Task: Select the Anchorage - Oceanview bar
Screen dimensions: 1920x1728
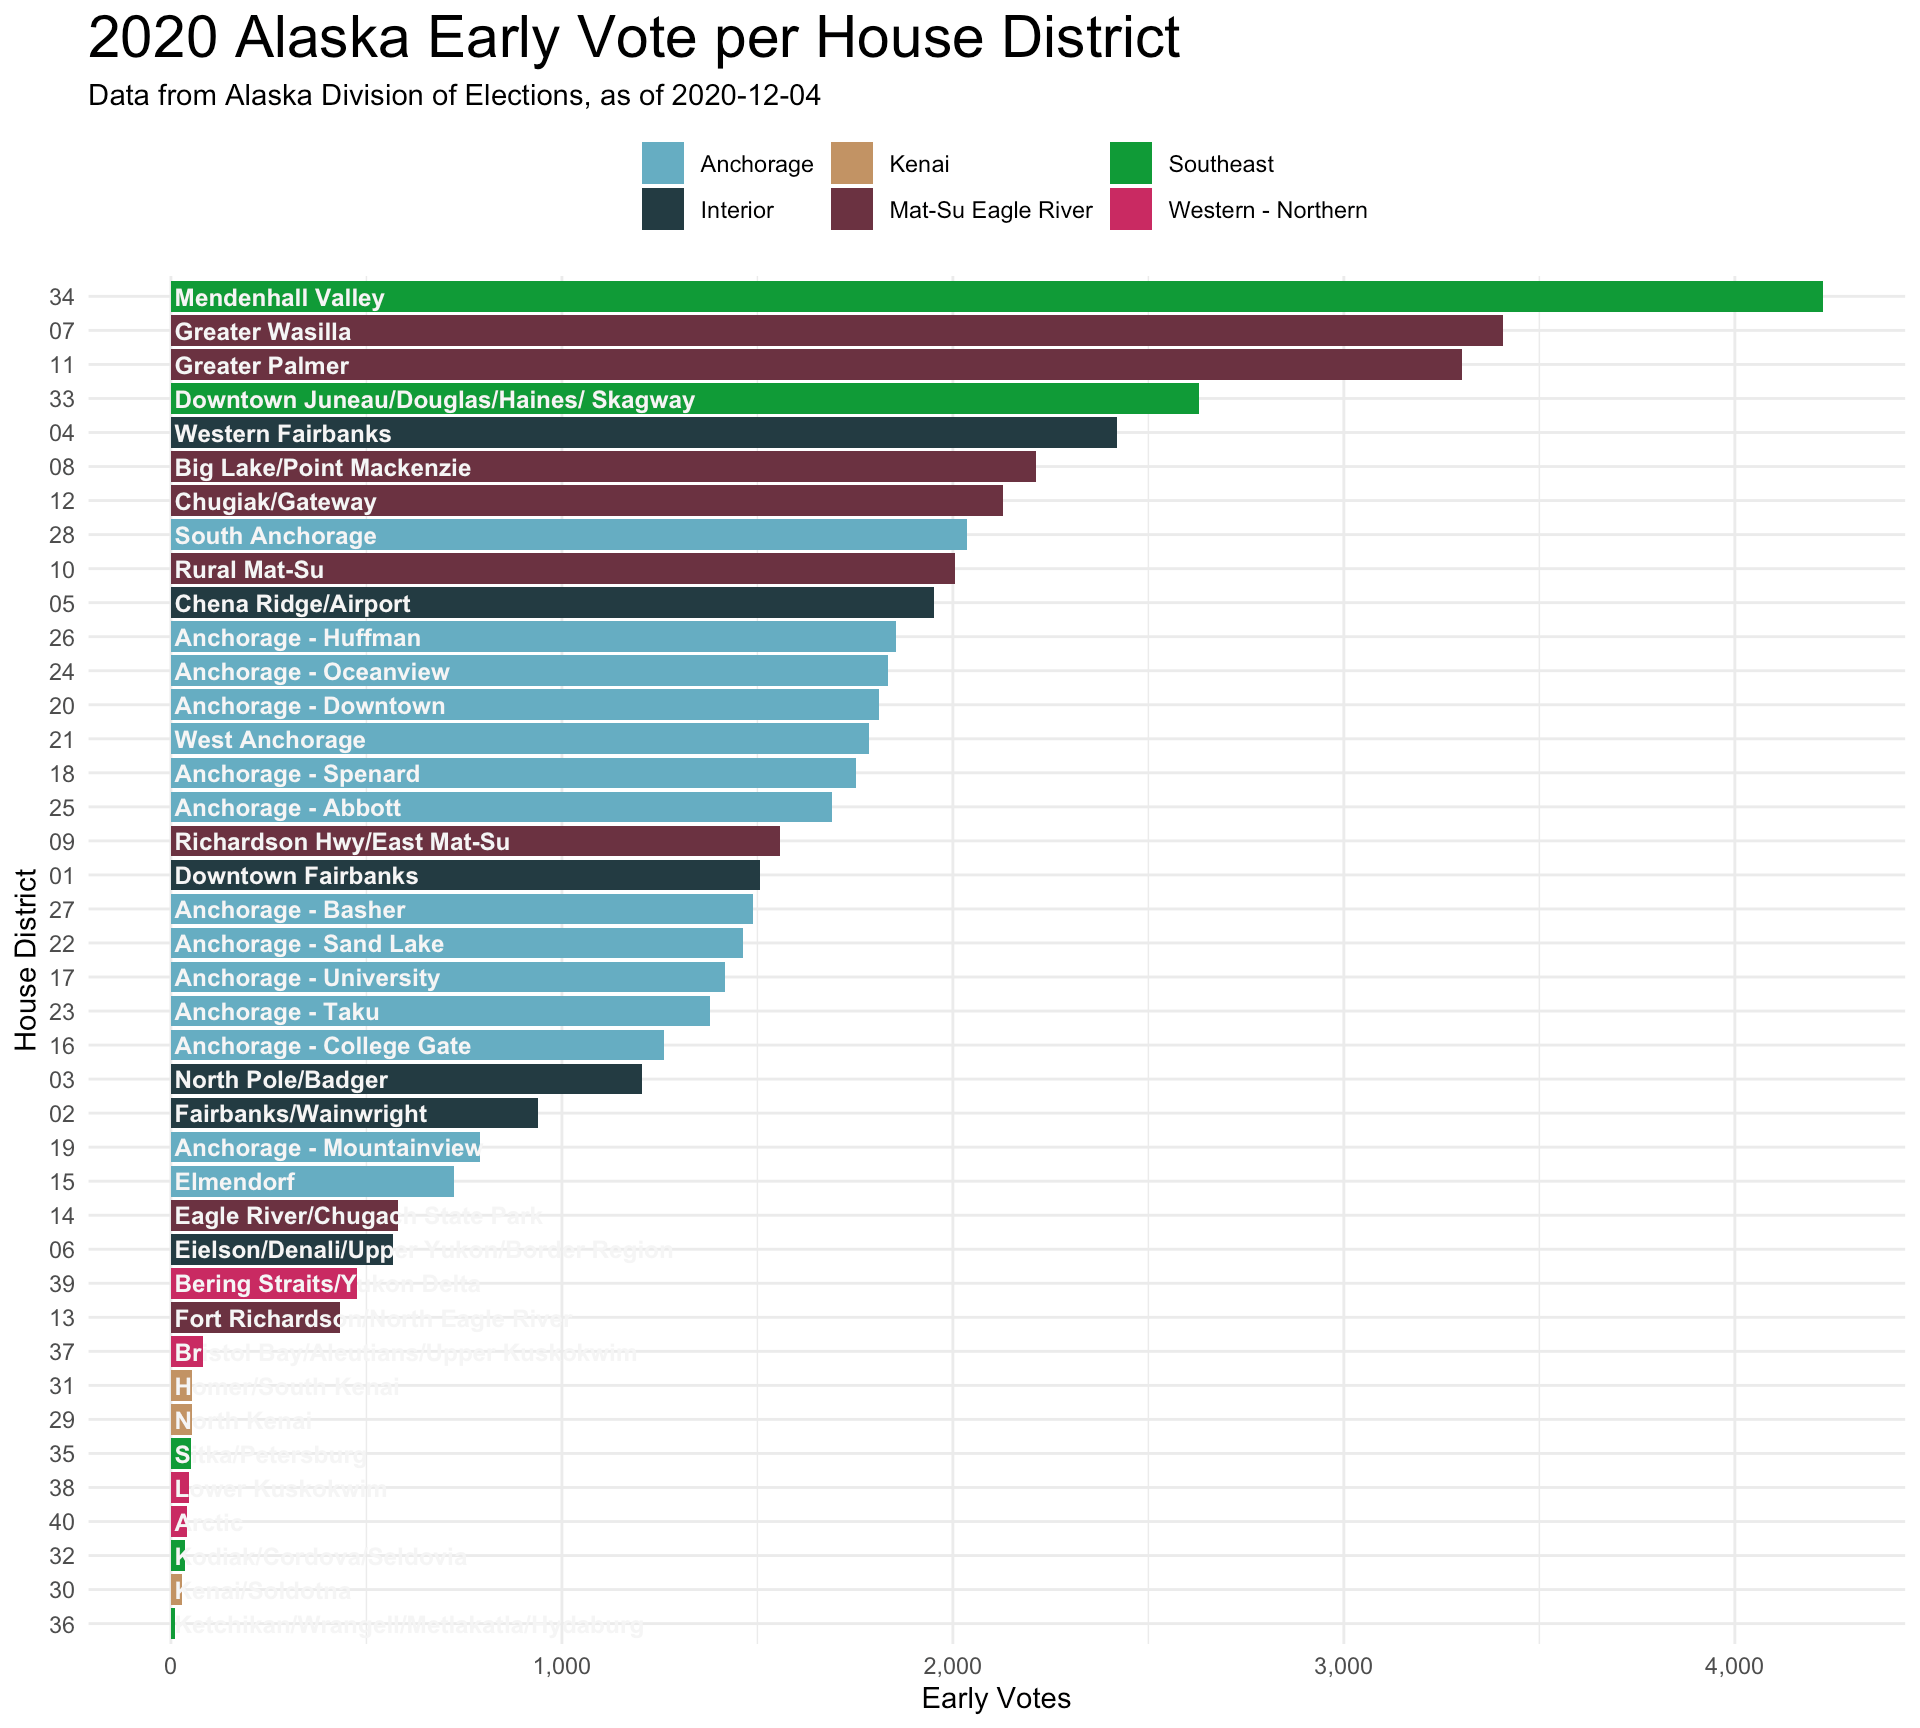Action: pos(529,671)
